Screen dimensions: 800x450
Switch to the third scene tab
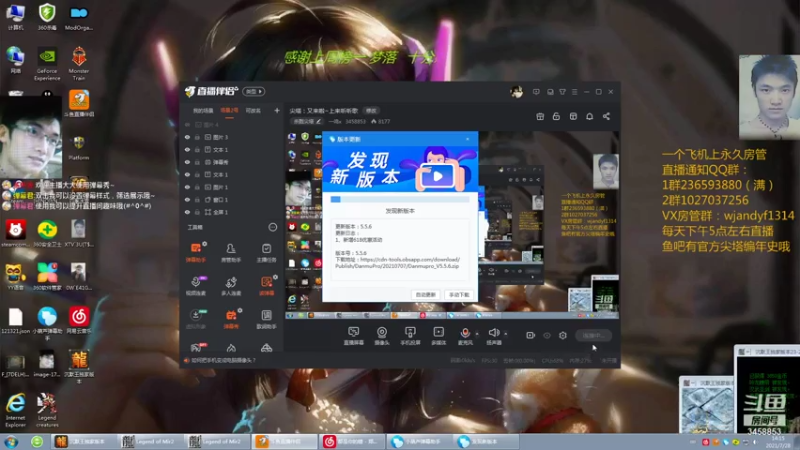[x=253, y=111]
